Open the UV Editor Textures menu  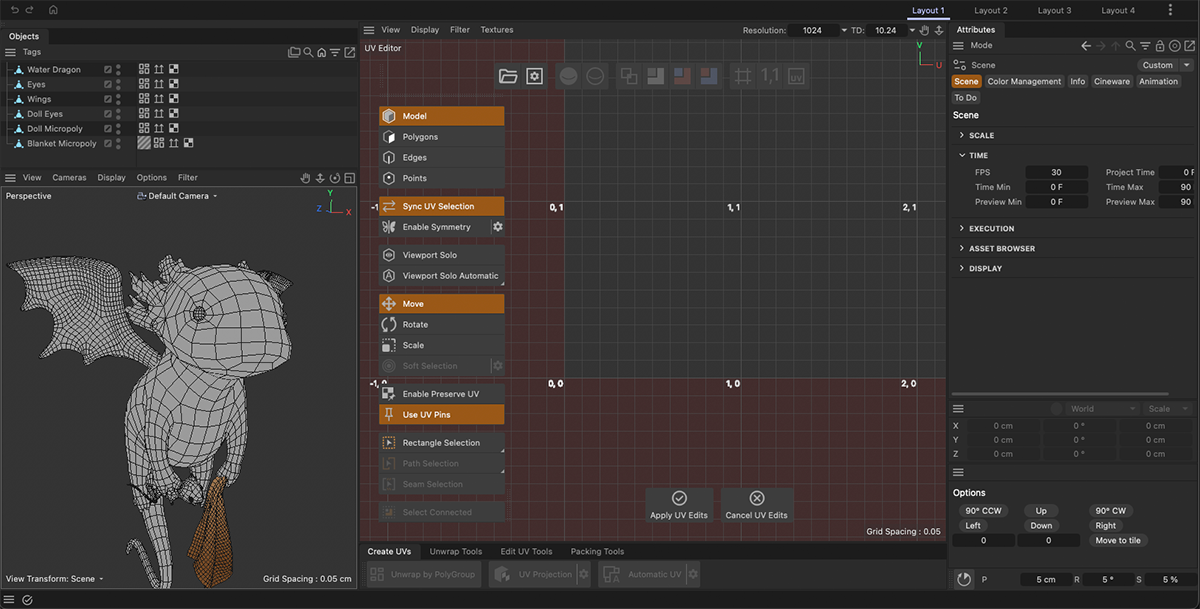click(x=497, y=30)
